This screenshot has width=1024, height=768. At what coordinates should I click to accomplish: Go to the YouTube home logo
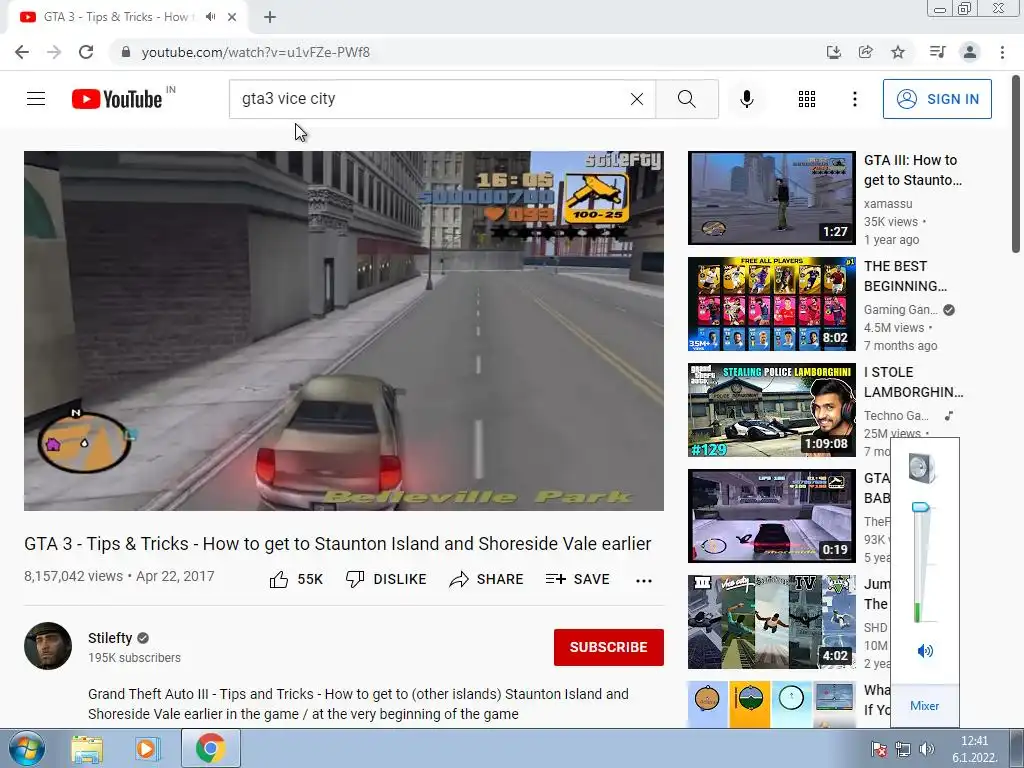coord(117,99)
